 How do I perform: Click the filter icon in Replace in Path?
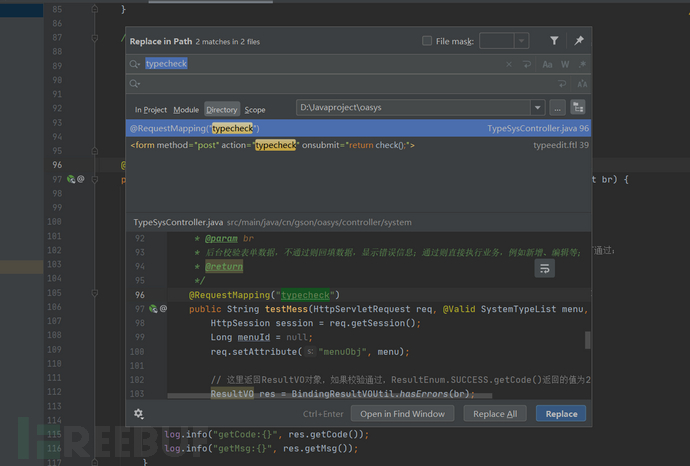coord(554,41)
